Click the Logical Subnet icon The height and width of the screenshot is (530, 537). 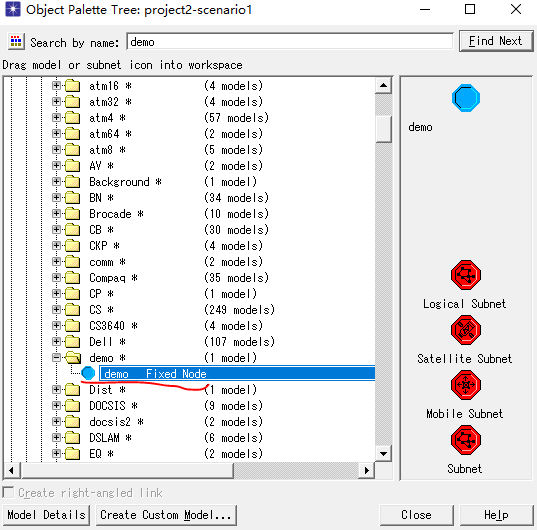(466, 275)
